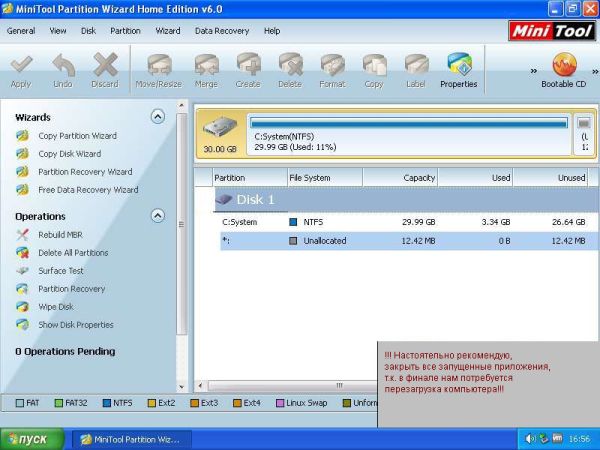
Task: Click Wipe Disk operation link
Action: pyautogui.click(x=56, y=307)
